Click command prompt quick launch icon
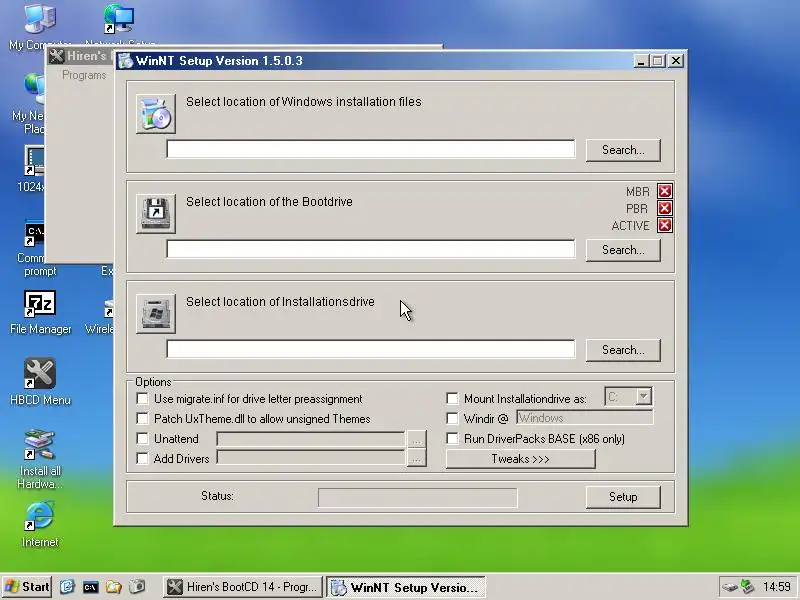This screenshot has width=800, height=600. 90,587
